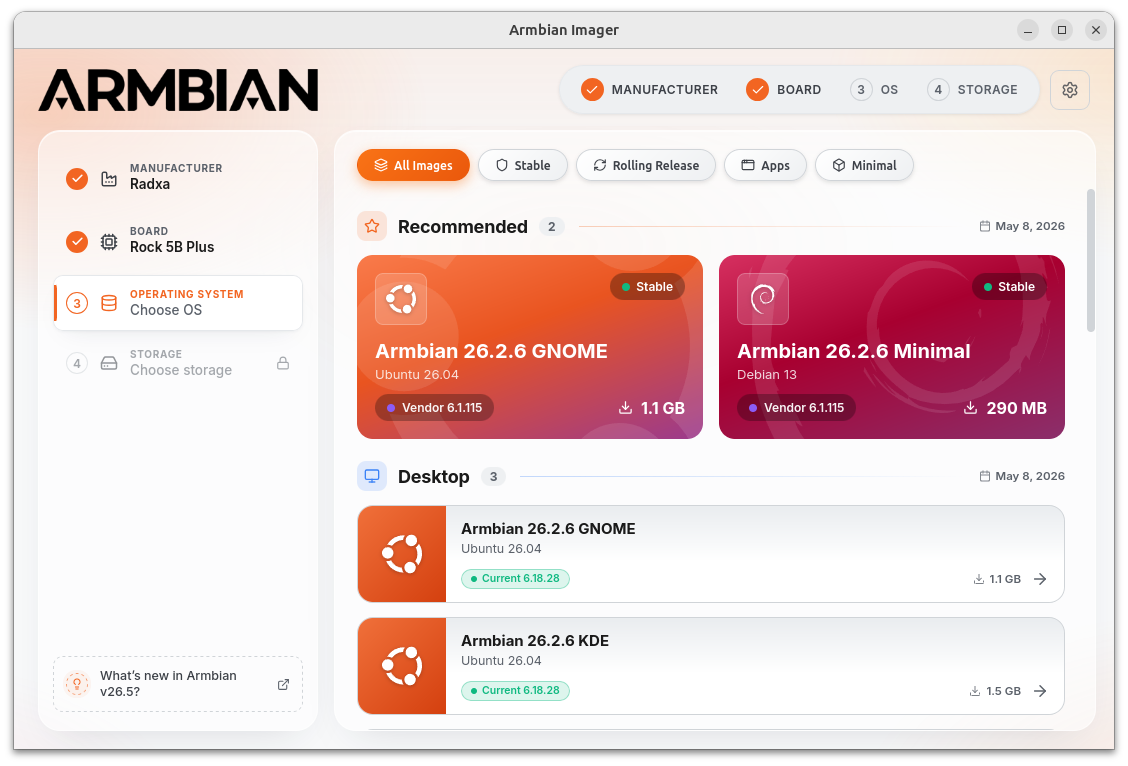The image size is (1128, 766).
Task: Click the image list vertical scrollbar
Action: (x=1091, y=260)
